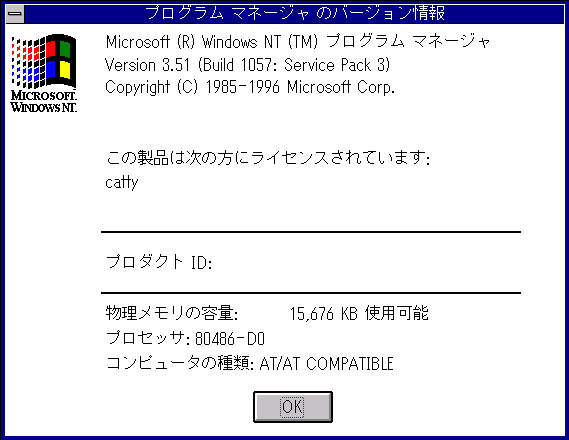This screenshot has width=569, height=440.
Task: Click the dialog title bar text
Action: 295,13
